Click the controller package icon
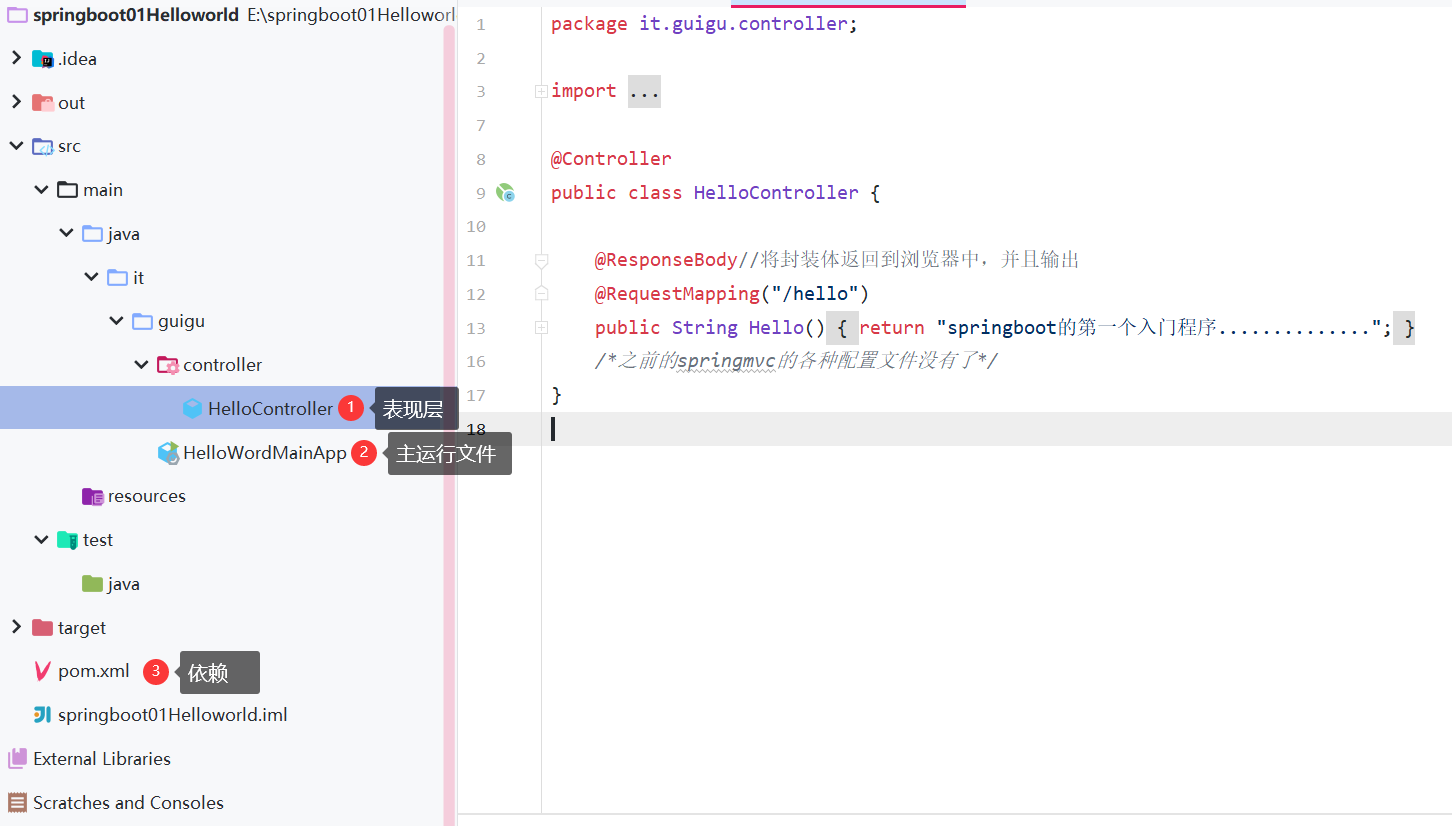The width and height of the screenshot is (1452, 826). coord(167,365)
